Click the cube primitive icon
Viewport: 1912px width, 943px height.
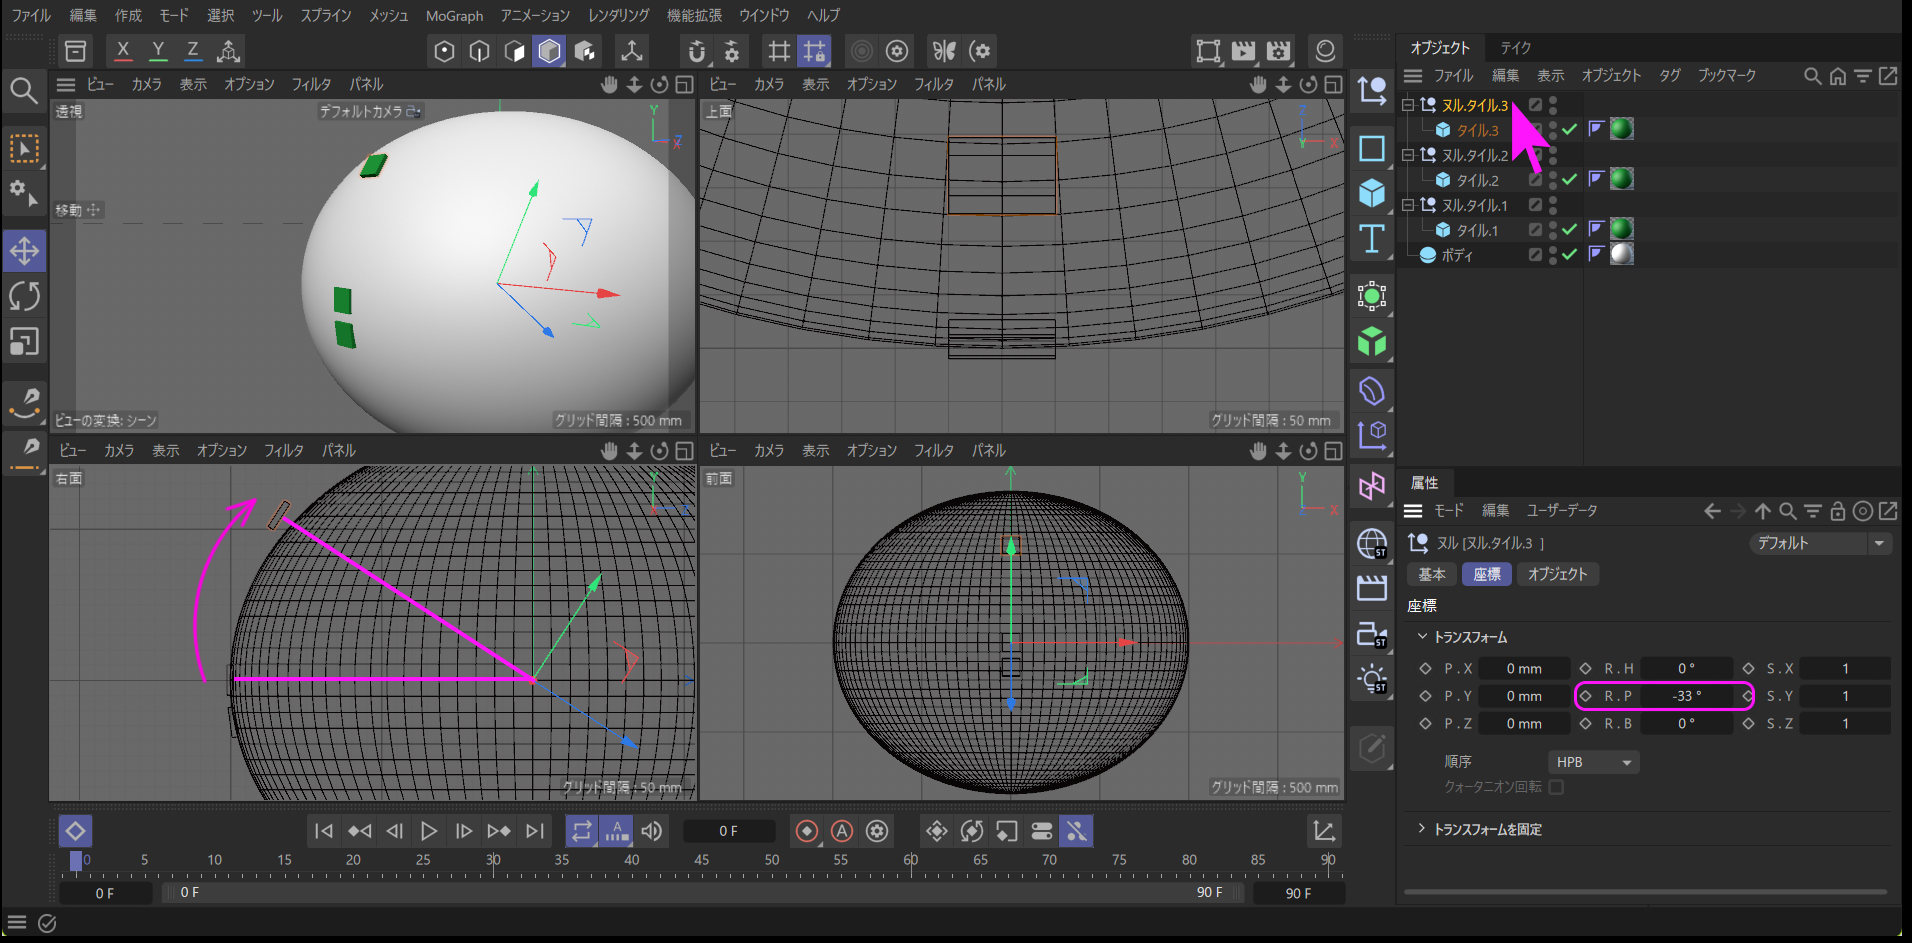(x=1372, y=193)
